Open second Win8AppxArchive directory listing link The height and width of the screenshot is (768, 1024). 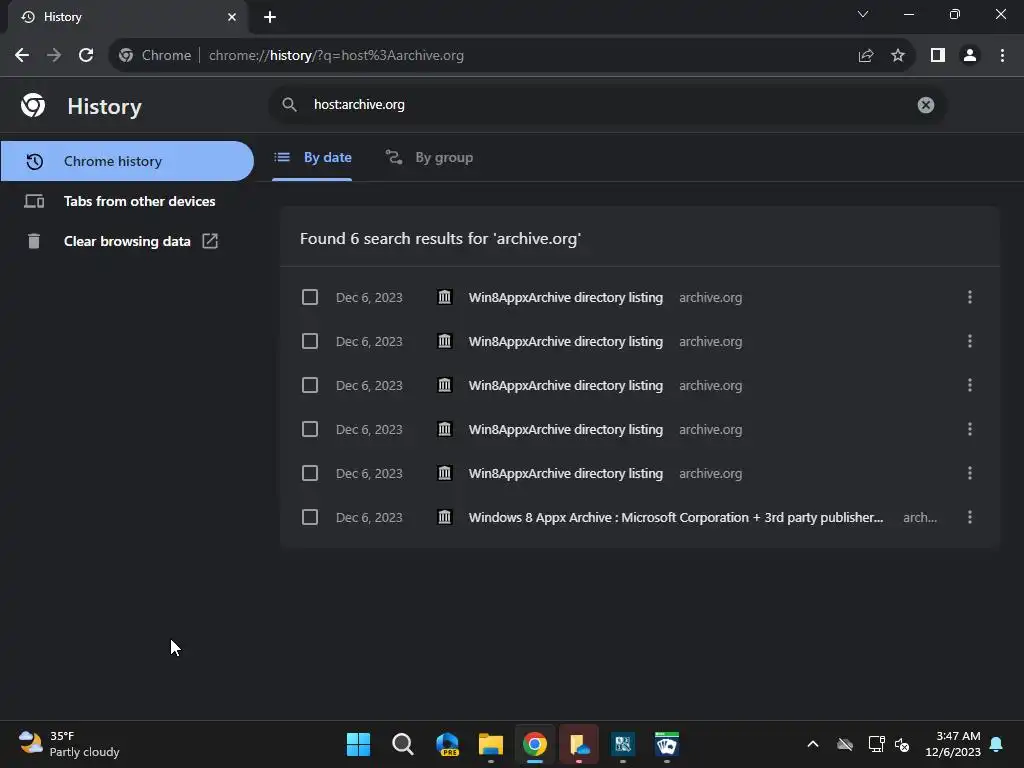566,342
